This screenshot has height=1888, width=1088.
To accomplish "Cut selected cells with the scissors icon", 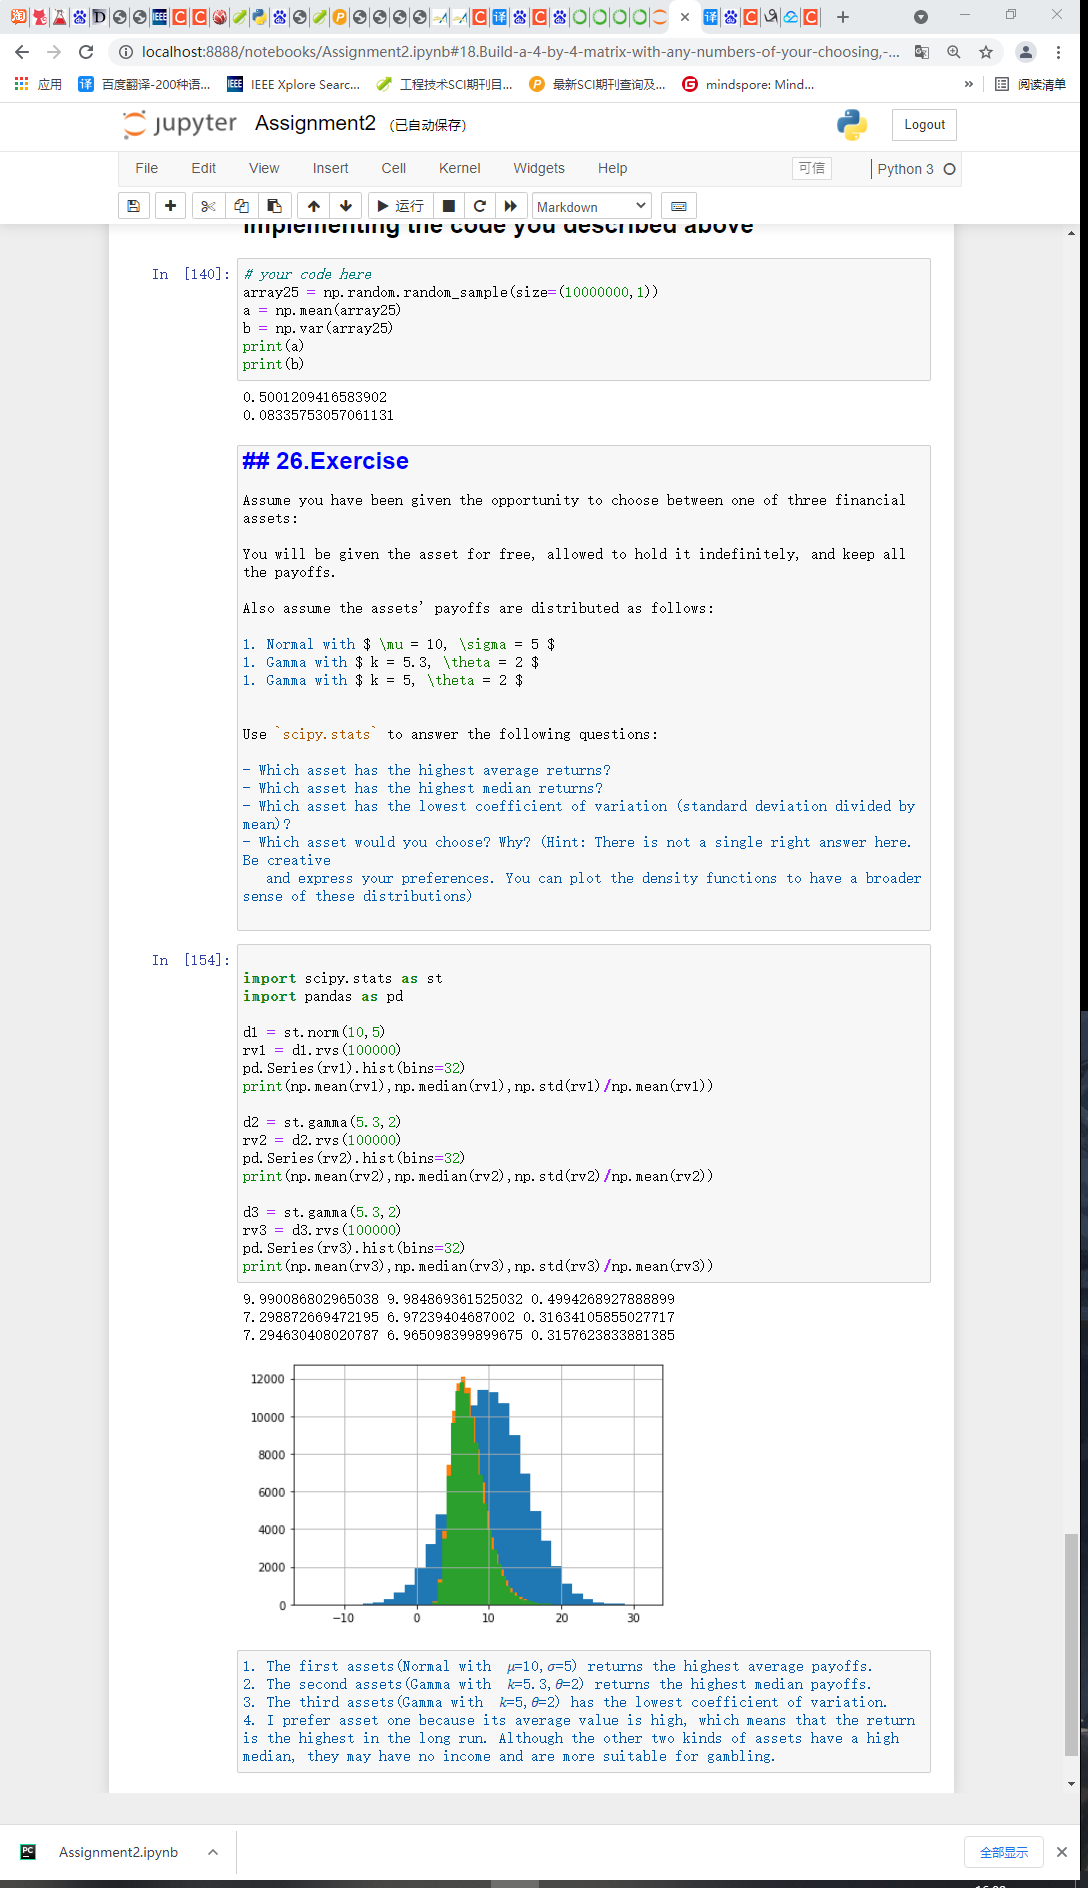I will [208, 206].
